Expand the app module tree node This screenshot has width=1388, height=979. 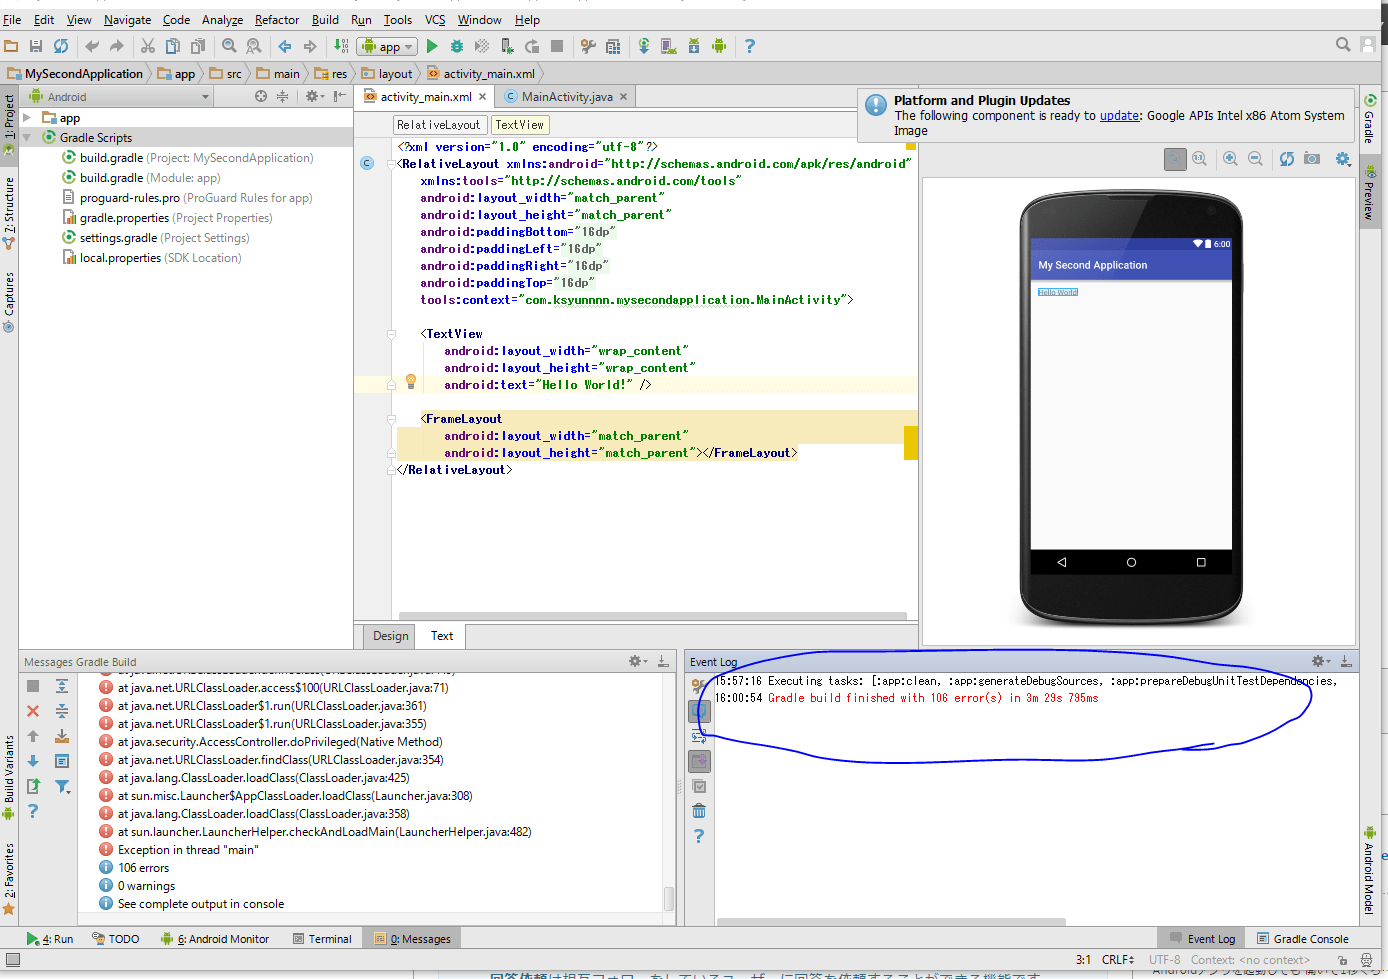(x=27, y=118)
